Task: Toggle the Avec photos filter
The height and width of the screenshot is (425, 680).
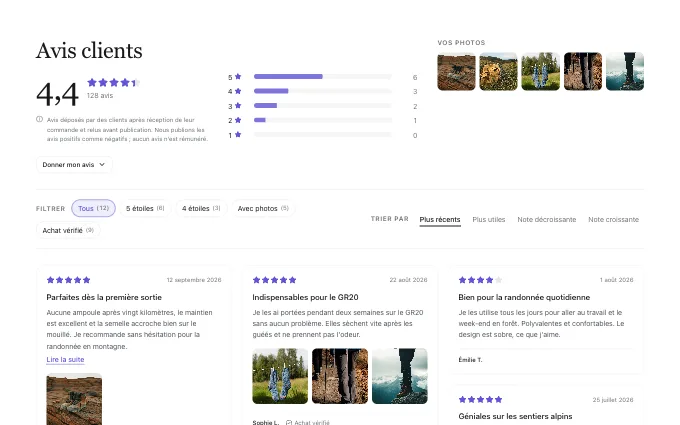Action: [x=263, y=208]
